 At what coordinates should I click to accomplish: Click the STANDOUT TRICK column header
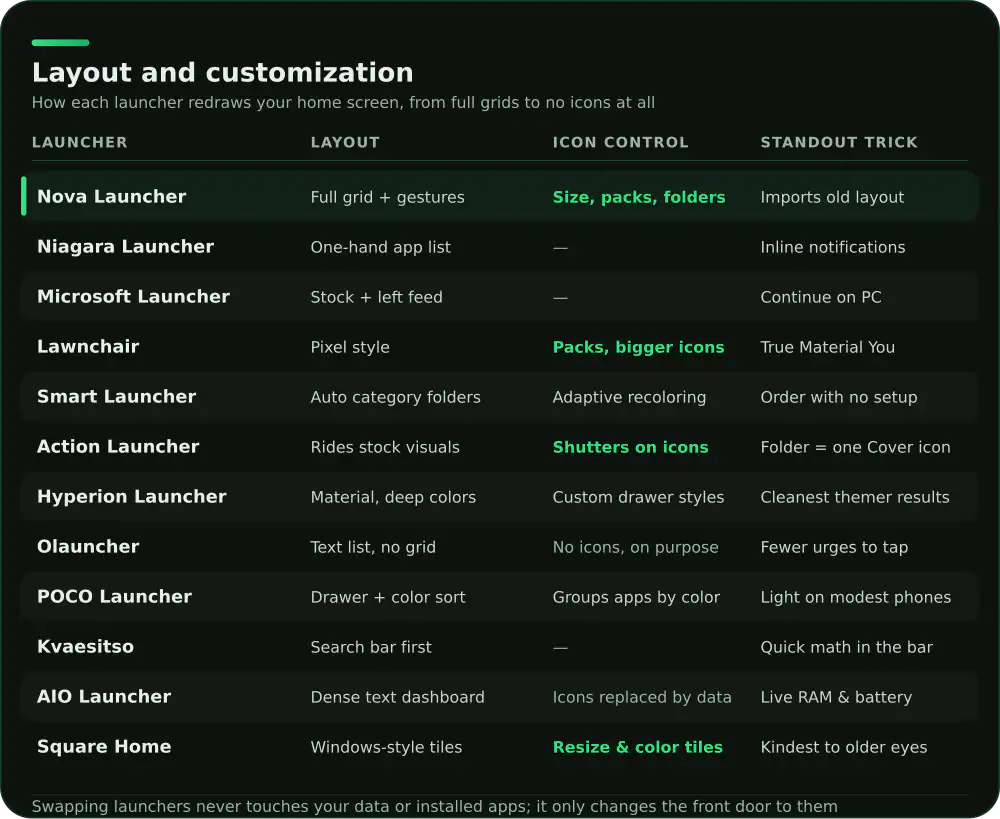tap(839, 142)
